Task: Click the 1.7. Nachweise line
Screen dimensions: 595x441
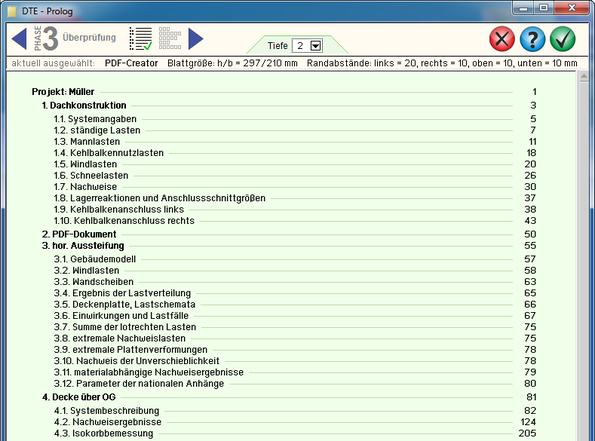Action: 85,187
